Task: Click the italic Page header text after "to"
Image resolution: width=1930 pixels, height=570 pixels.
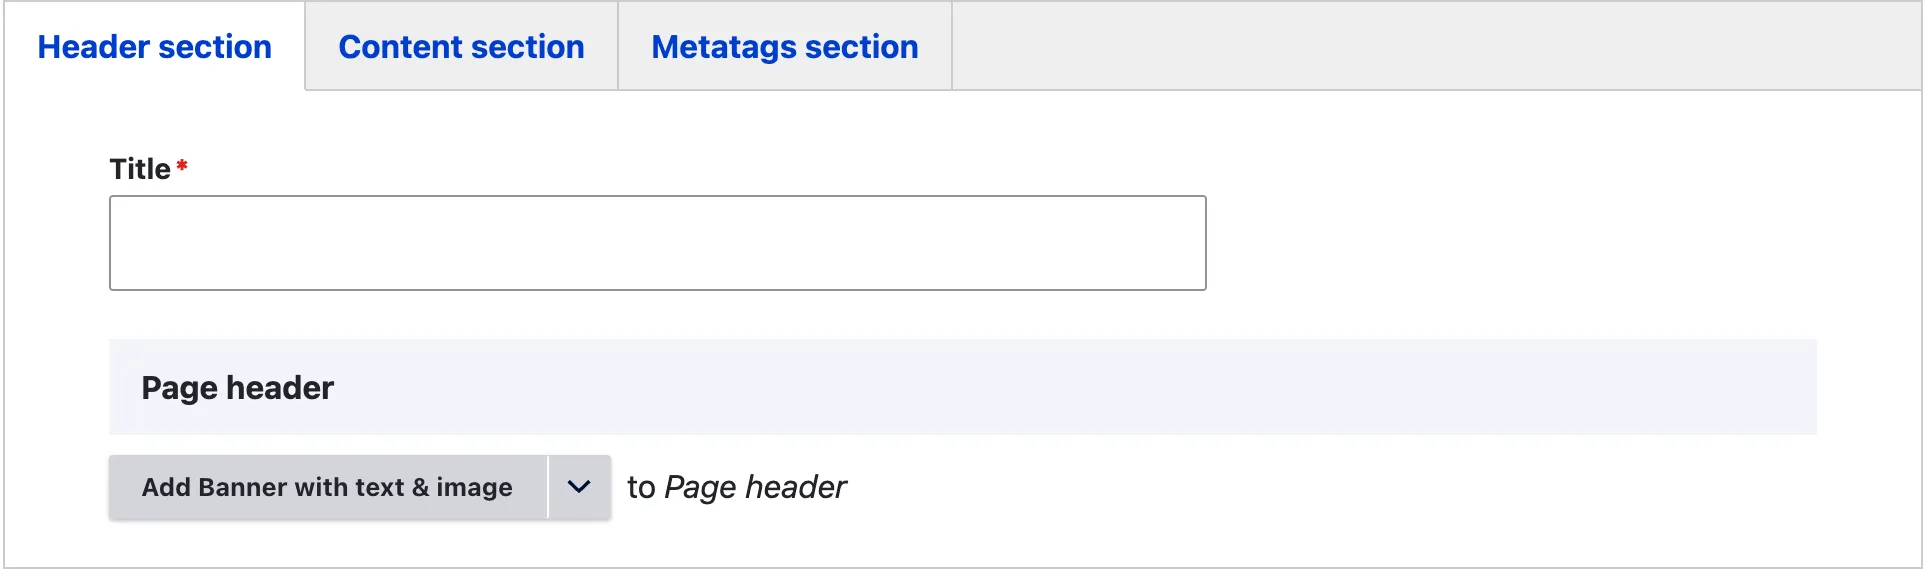Action: (x=755, y=487)
